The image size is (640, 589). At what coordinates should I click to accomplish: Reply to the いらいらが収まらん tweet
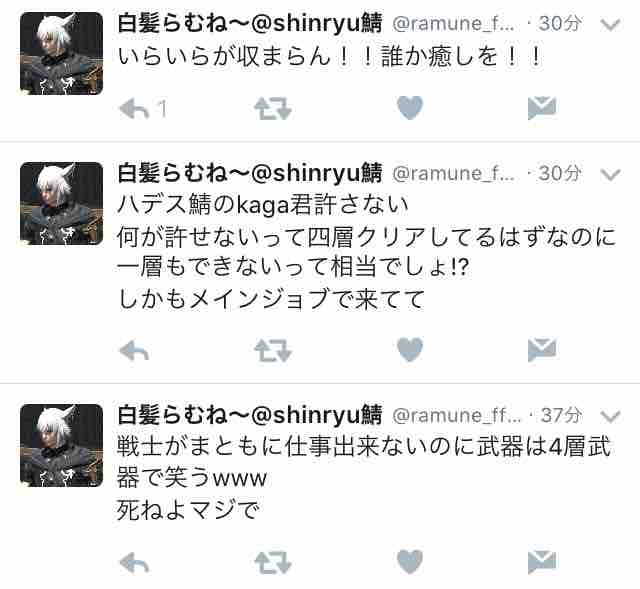pyautogui.click(x=134, y=109)
